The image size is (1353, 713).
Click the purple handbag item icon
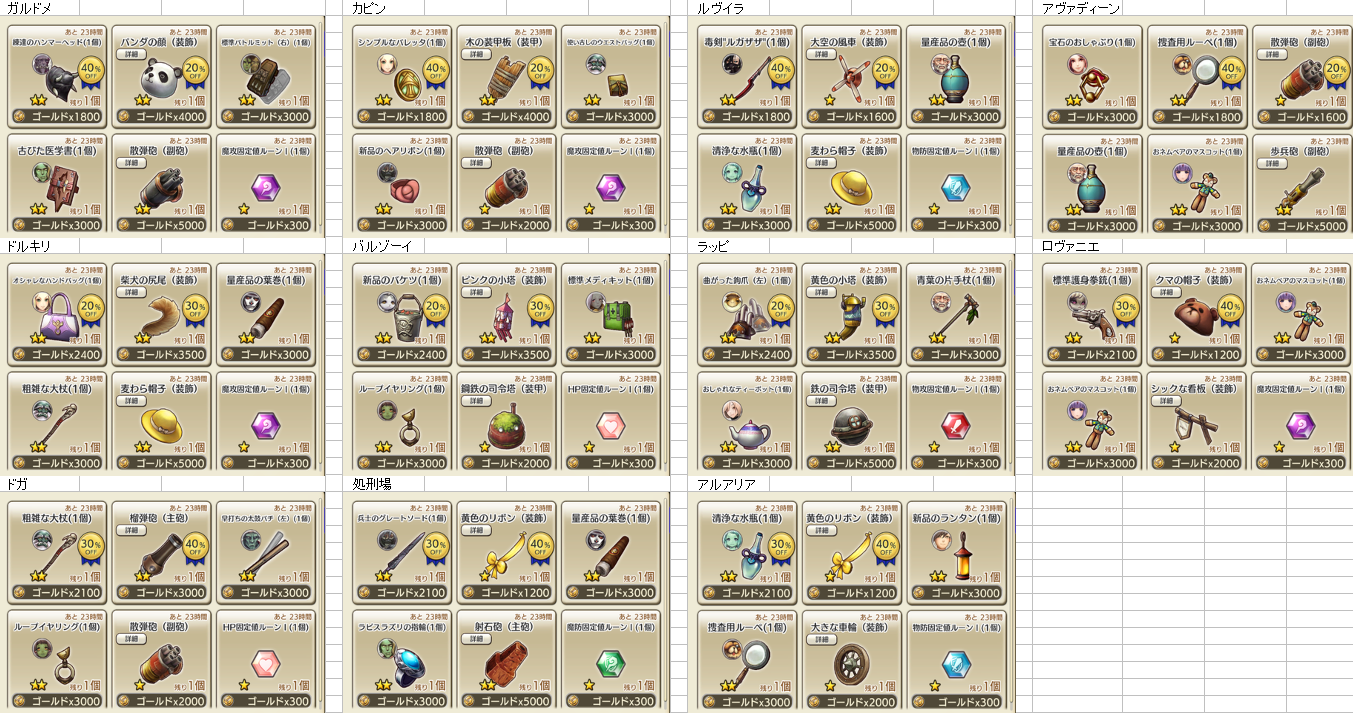tap(50, 318)
